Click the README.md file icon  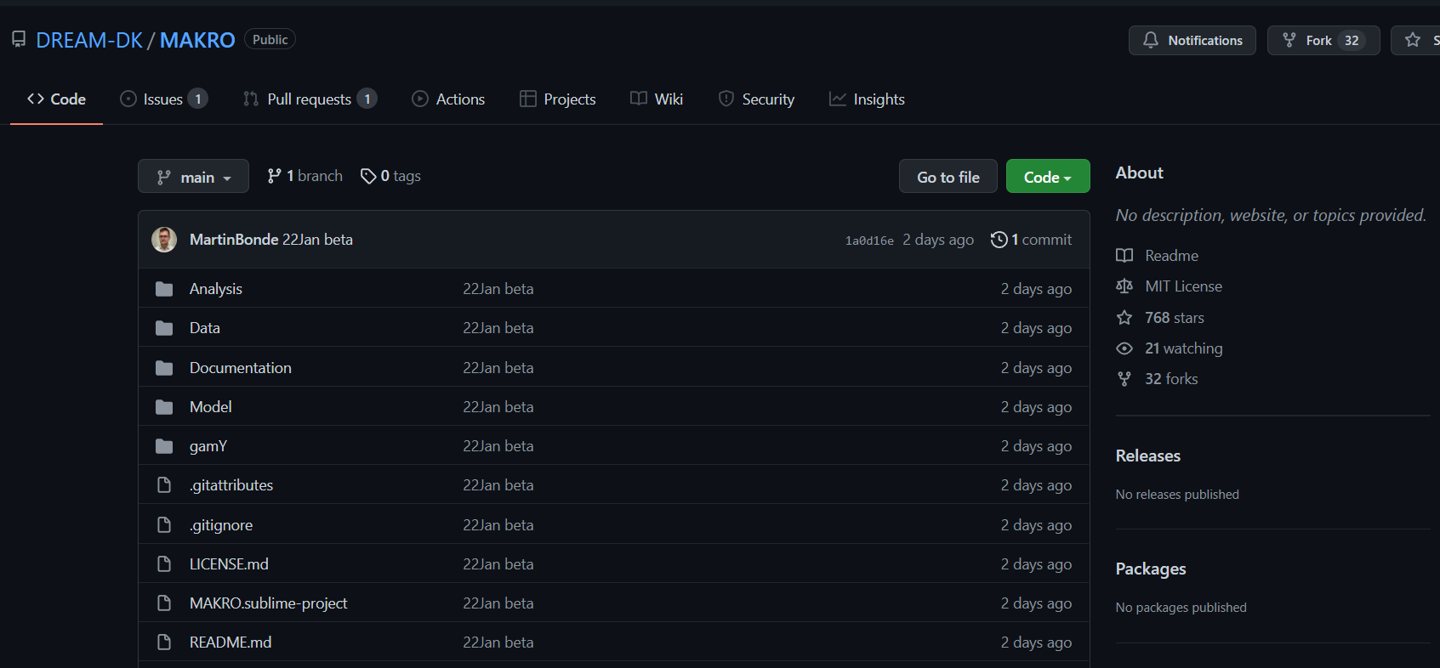164,642
